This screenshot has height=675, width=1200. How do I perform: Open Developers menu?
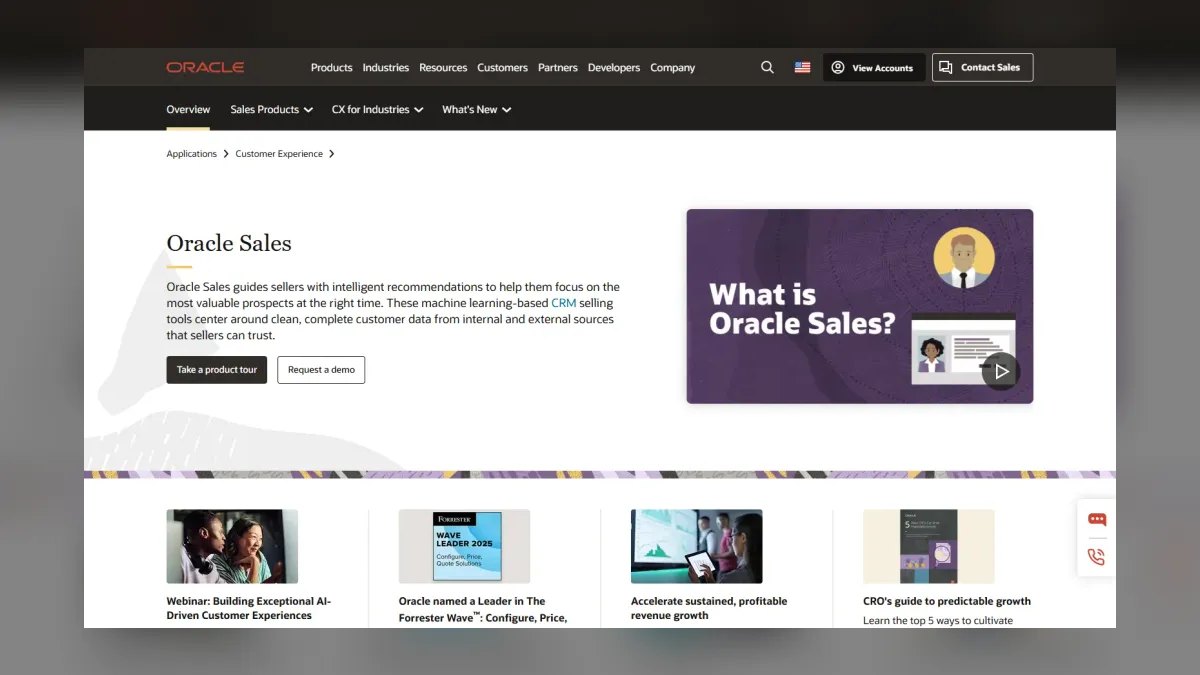point(614,67)
